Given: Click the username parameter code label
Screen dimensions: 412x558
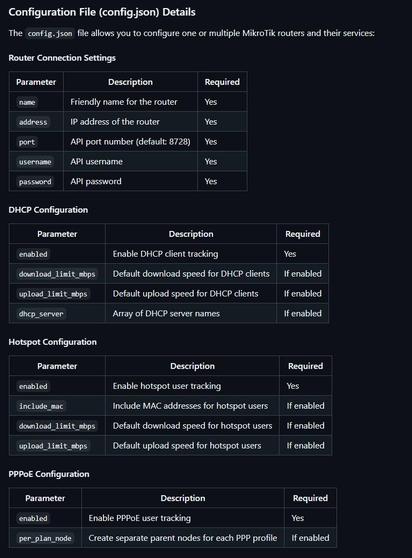Looking at the screenshot, I should tap(35, 162).
